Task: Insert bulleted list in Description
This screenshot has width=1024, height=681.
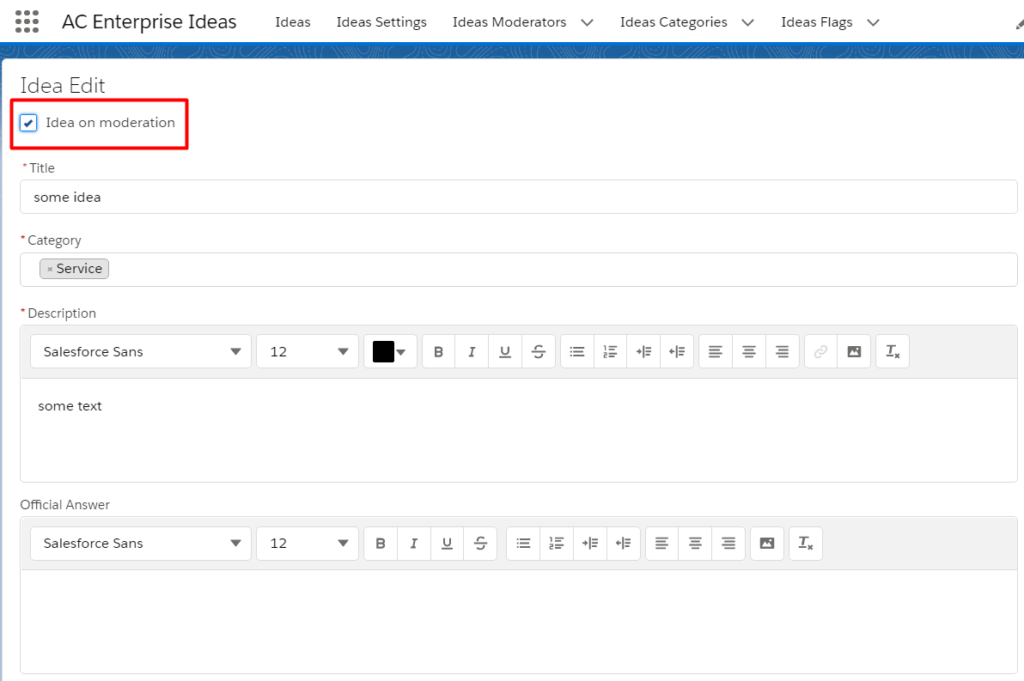Action: click(x=577, y=351)
